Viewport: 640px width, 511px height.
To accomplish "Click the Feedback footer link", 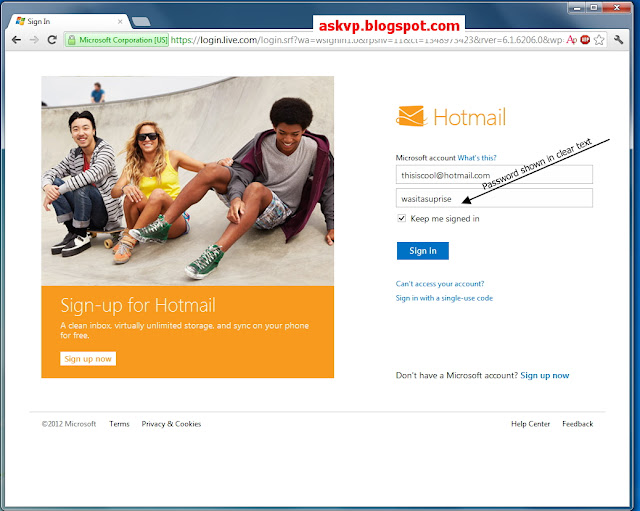I will pyautogui.click(x=578, y=424).
